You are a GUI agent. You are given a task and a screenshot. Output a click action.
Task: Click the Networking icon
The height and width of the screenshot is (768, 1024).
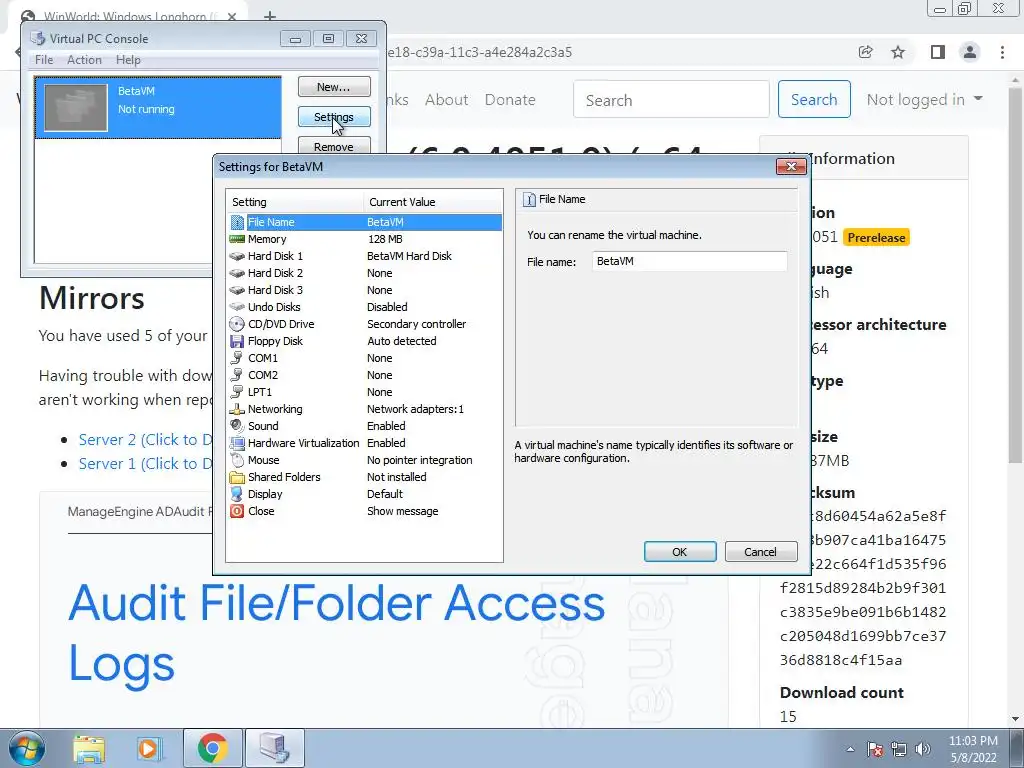(237, 409)
